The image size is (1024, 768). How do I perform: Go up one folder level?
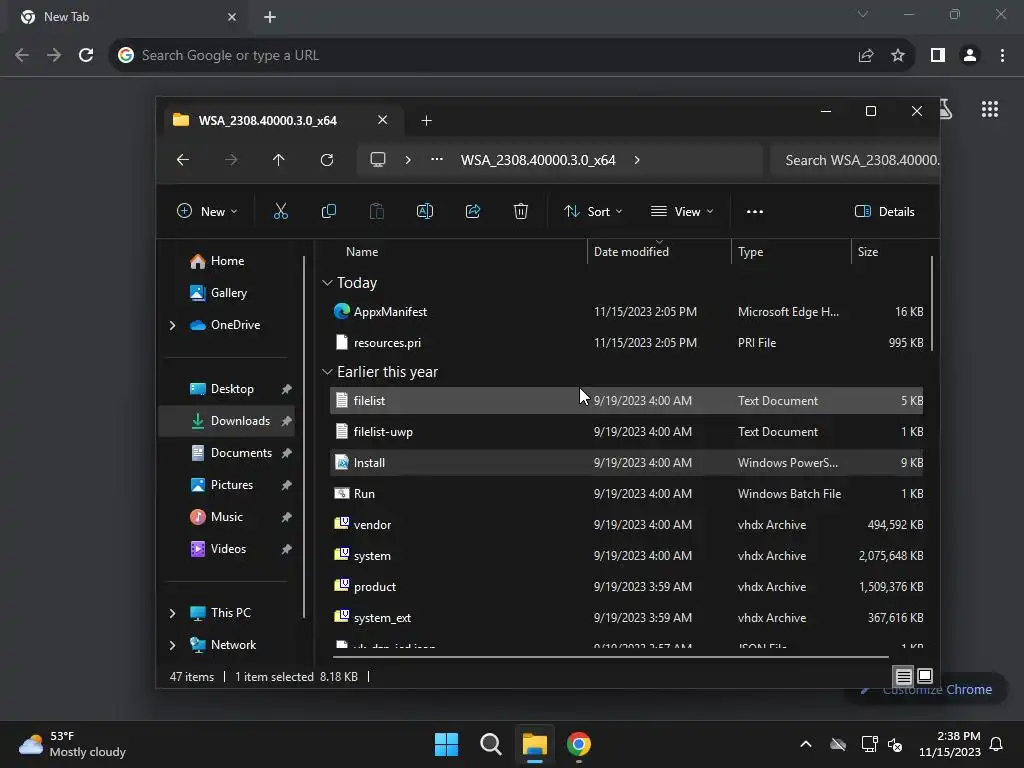click(279, 160)
